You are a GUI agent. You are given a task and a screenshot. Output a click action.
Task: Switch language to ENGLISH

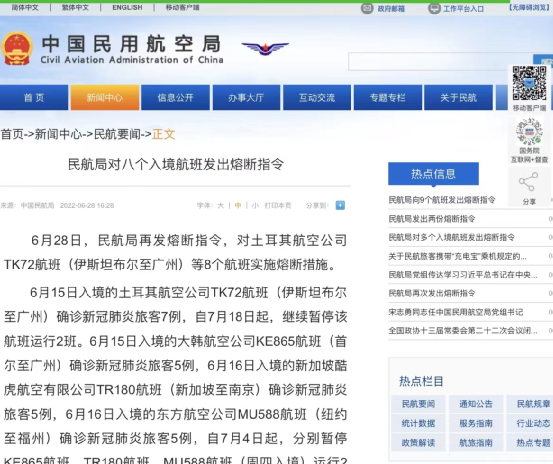(127, 7)
